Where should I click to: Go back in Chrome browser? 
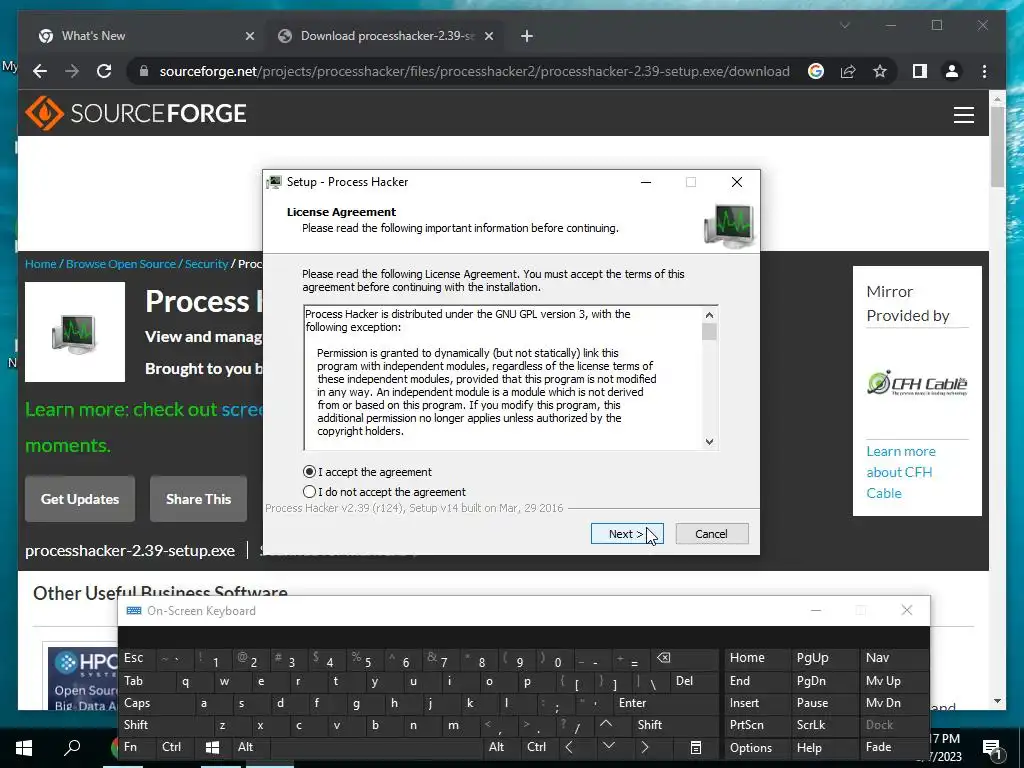[x=40, y=71]
